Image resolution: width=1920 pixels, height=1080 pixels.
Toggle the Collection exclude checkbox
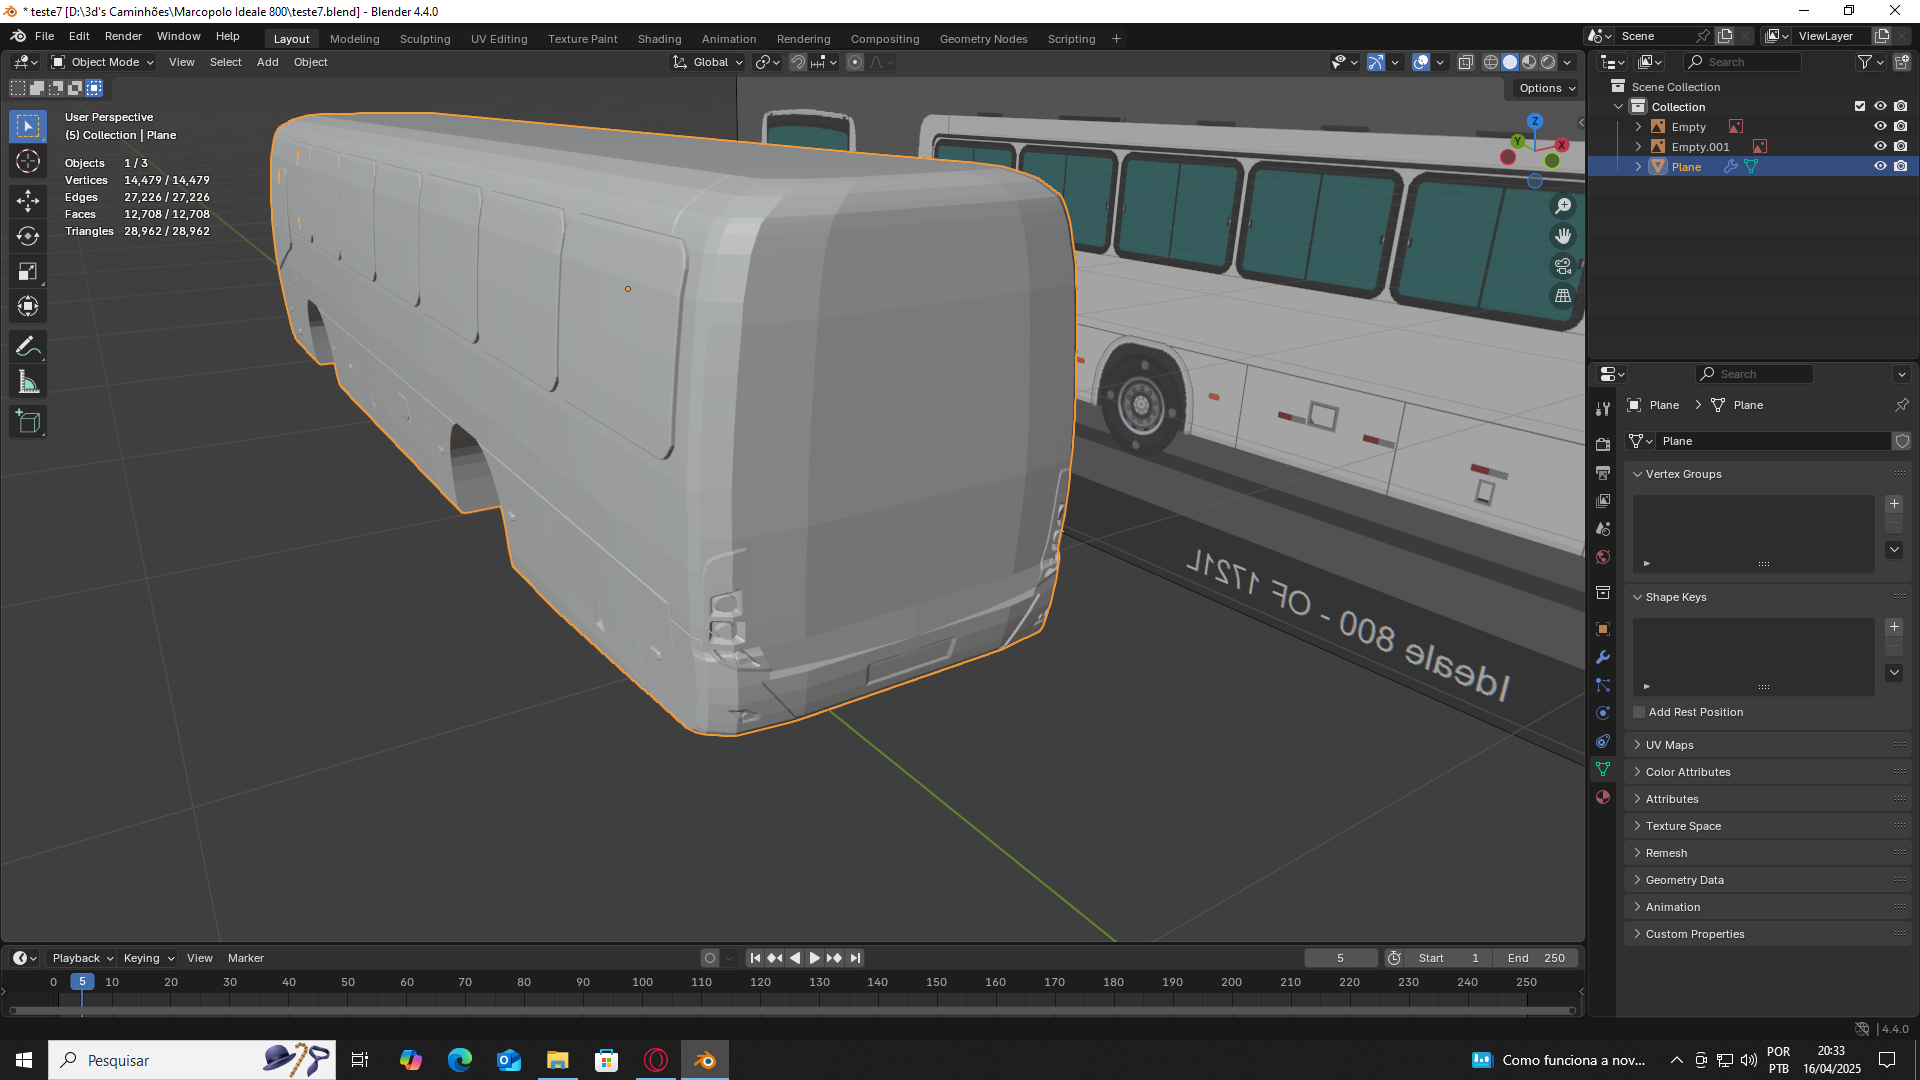tap(1860, 106)
